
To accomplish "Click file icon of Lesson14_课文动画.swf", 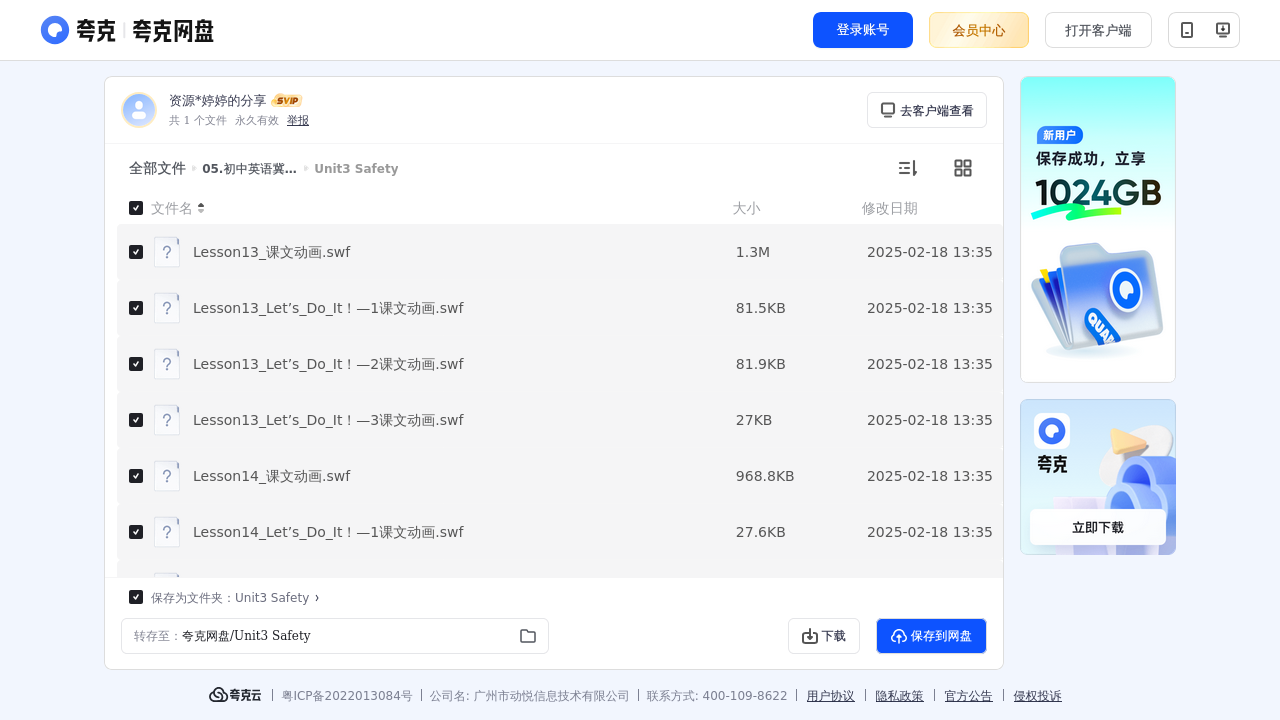I will (x=167, y=476).
